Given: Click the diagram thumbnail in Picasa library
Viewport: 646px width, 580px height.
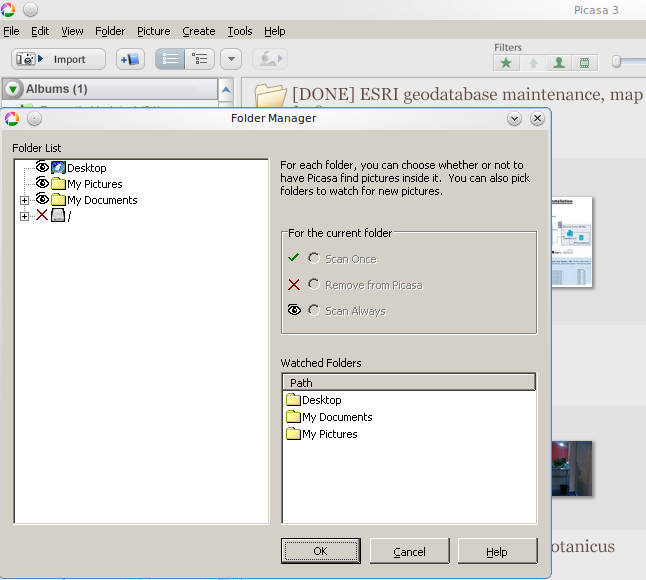Looking at the screenshot, I should (x=571, y=242).
